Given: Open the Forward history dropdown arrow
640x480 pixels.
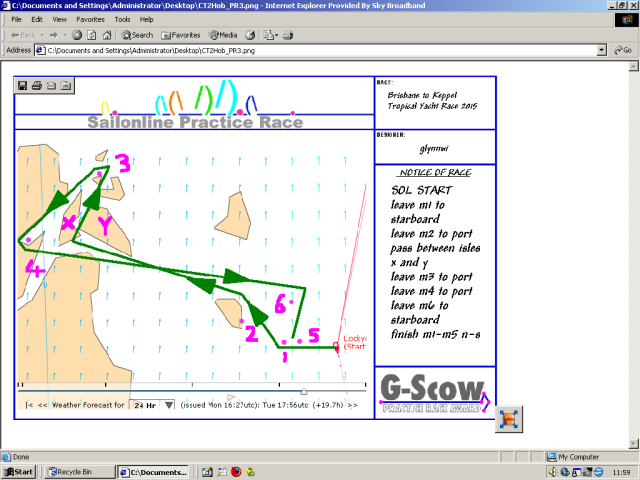Looking at the screenshot, I should click(65, 35).
